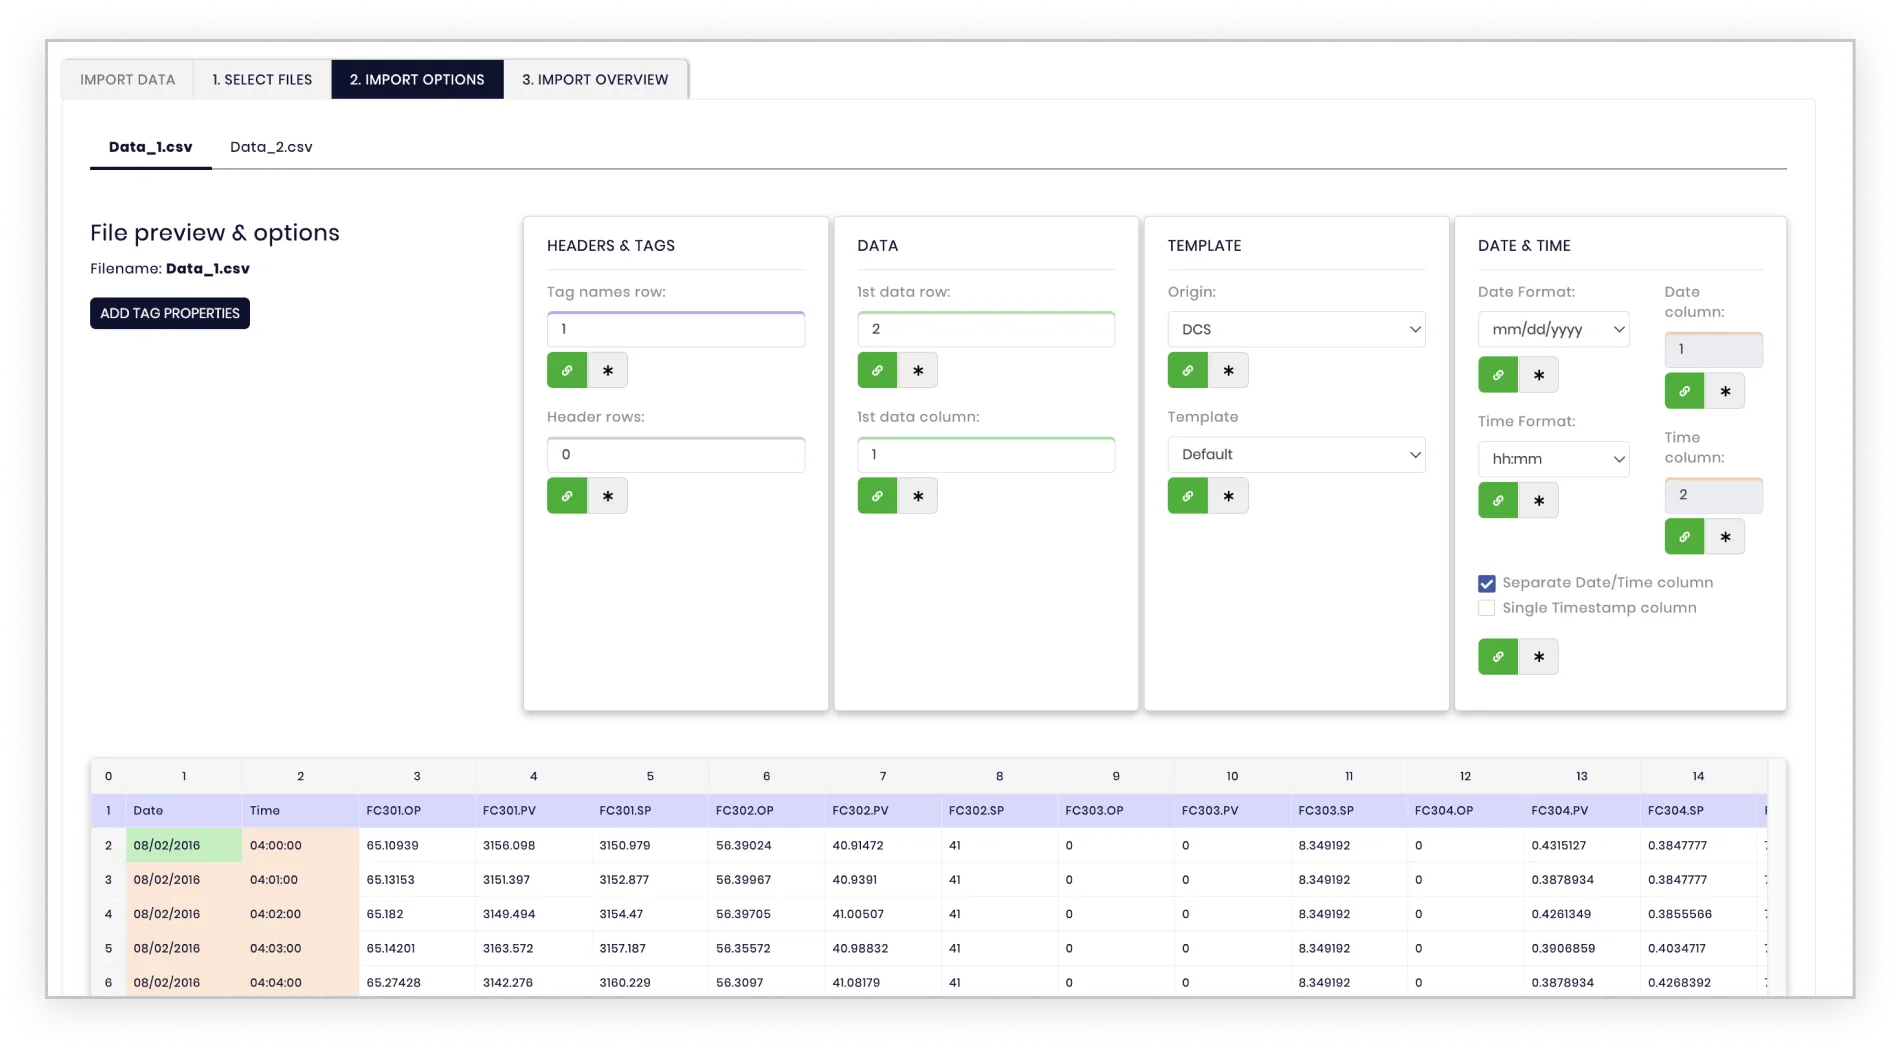Click inside the Header rows input field
The image size is (1901, 1050).
pos(676,454)
